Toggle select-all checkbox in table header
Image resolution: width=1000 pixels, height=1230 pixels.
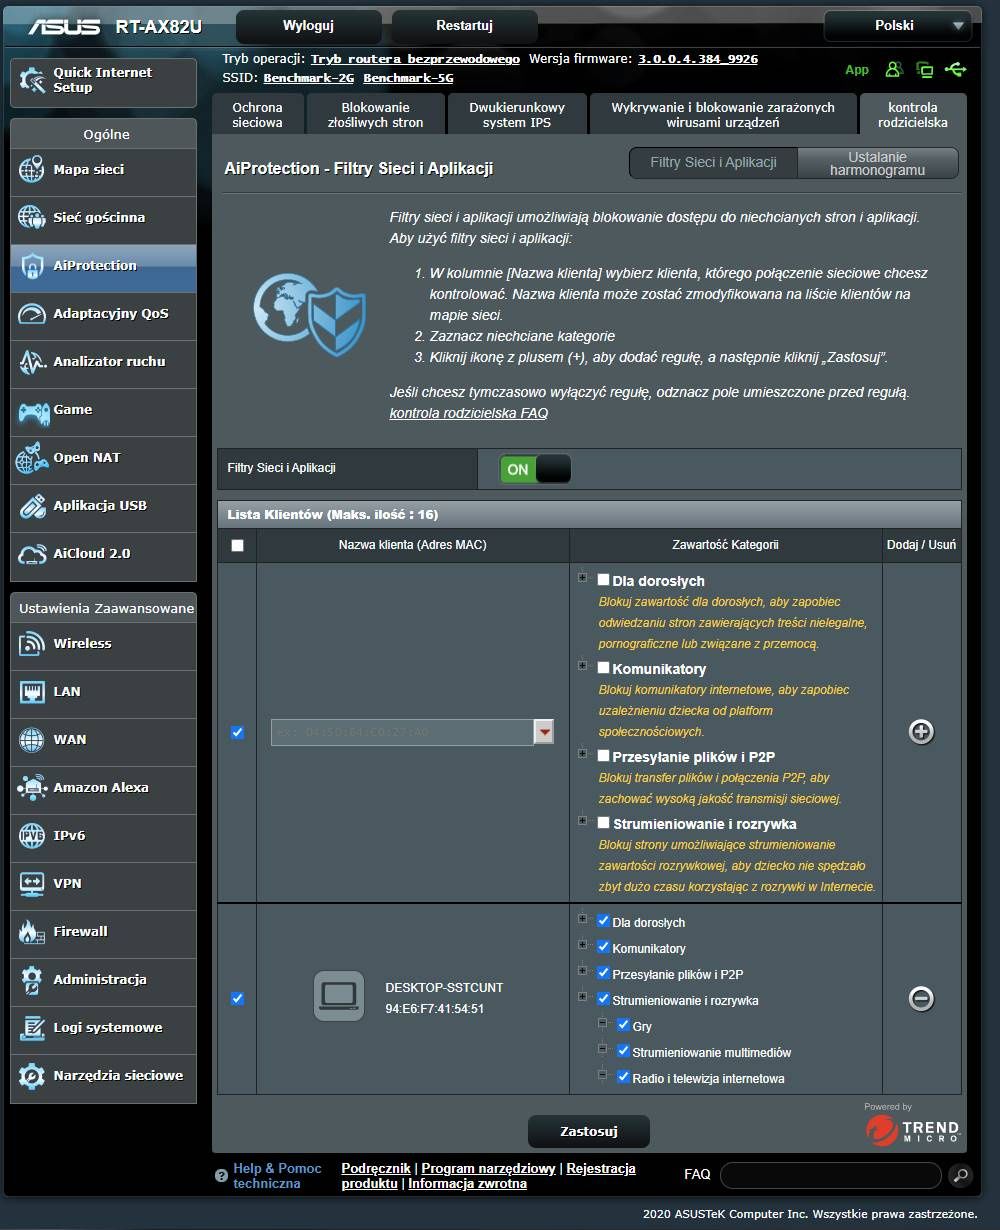point(237,545)
